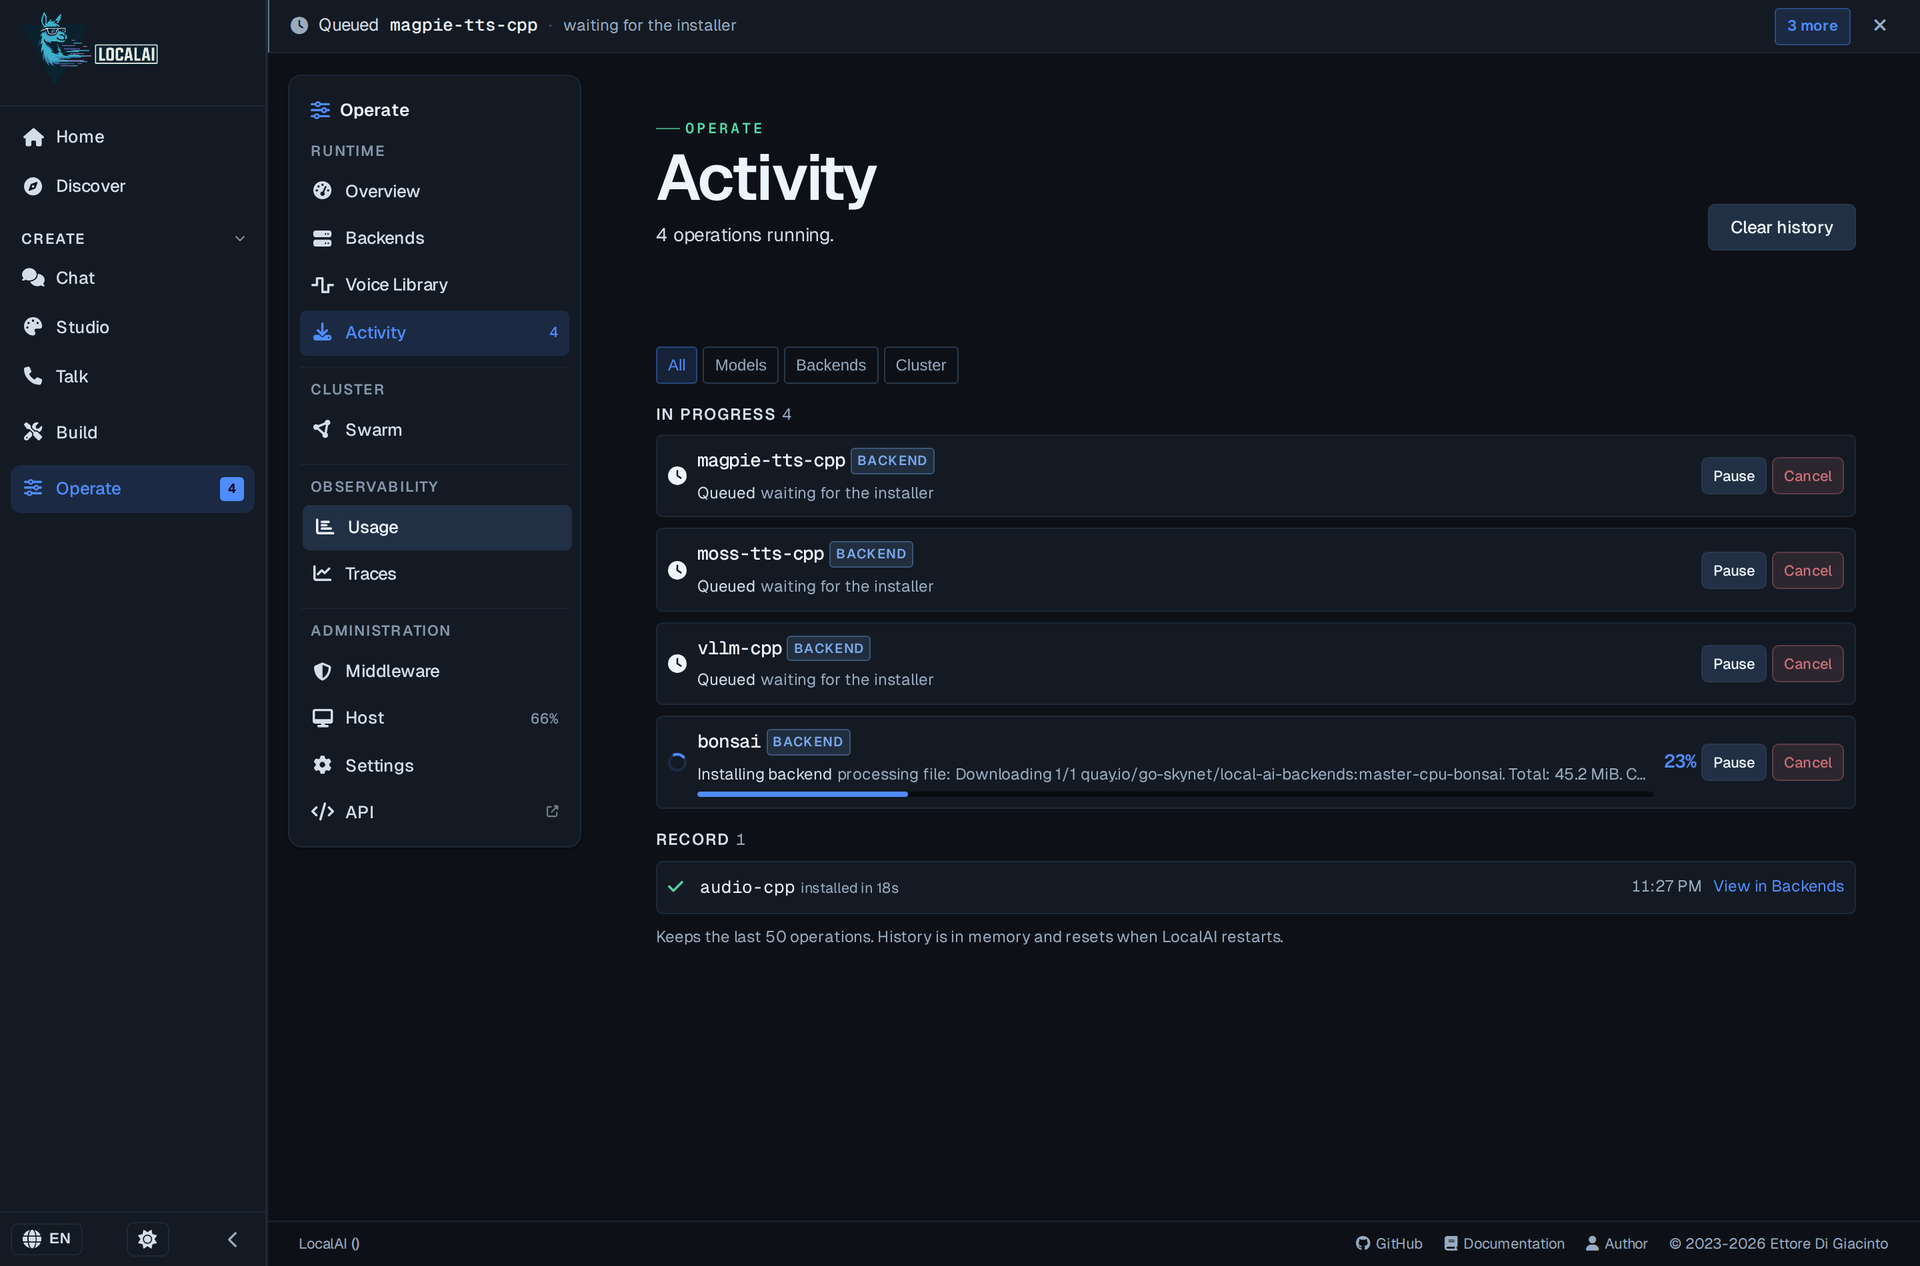Image resolution: width=1920 pixels, height=1266 pixels.
Task: Click the Traces line-graph icon
Action: 322,574
